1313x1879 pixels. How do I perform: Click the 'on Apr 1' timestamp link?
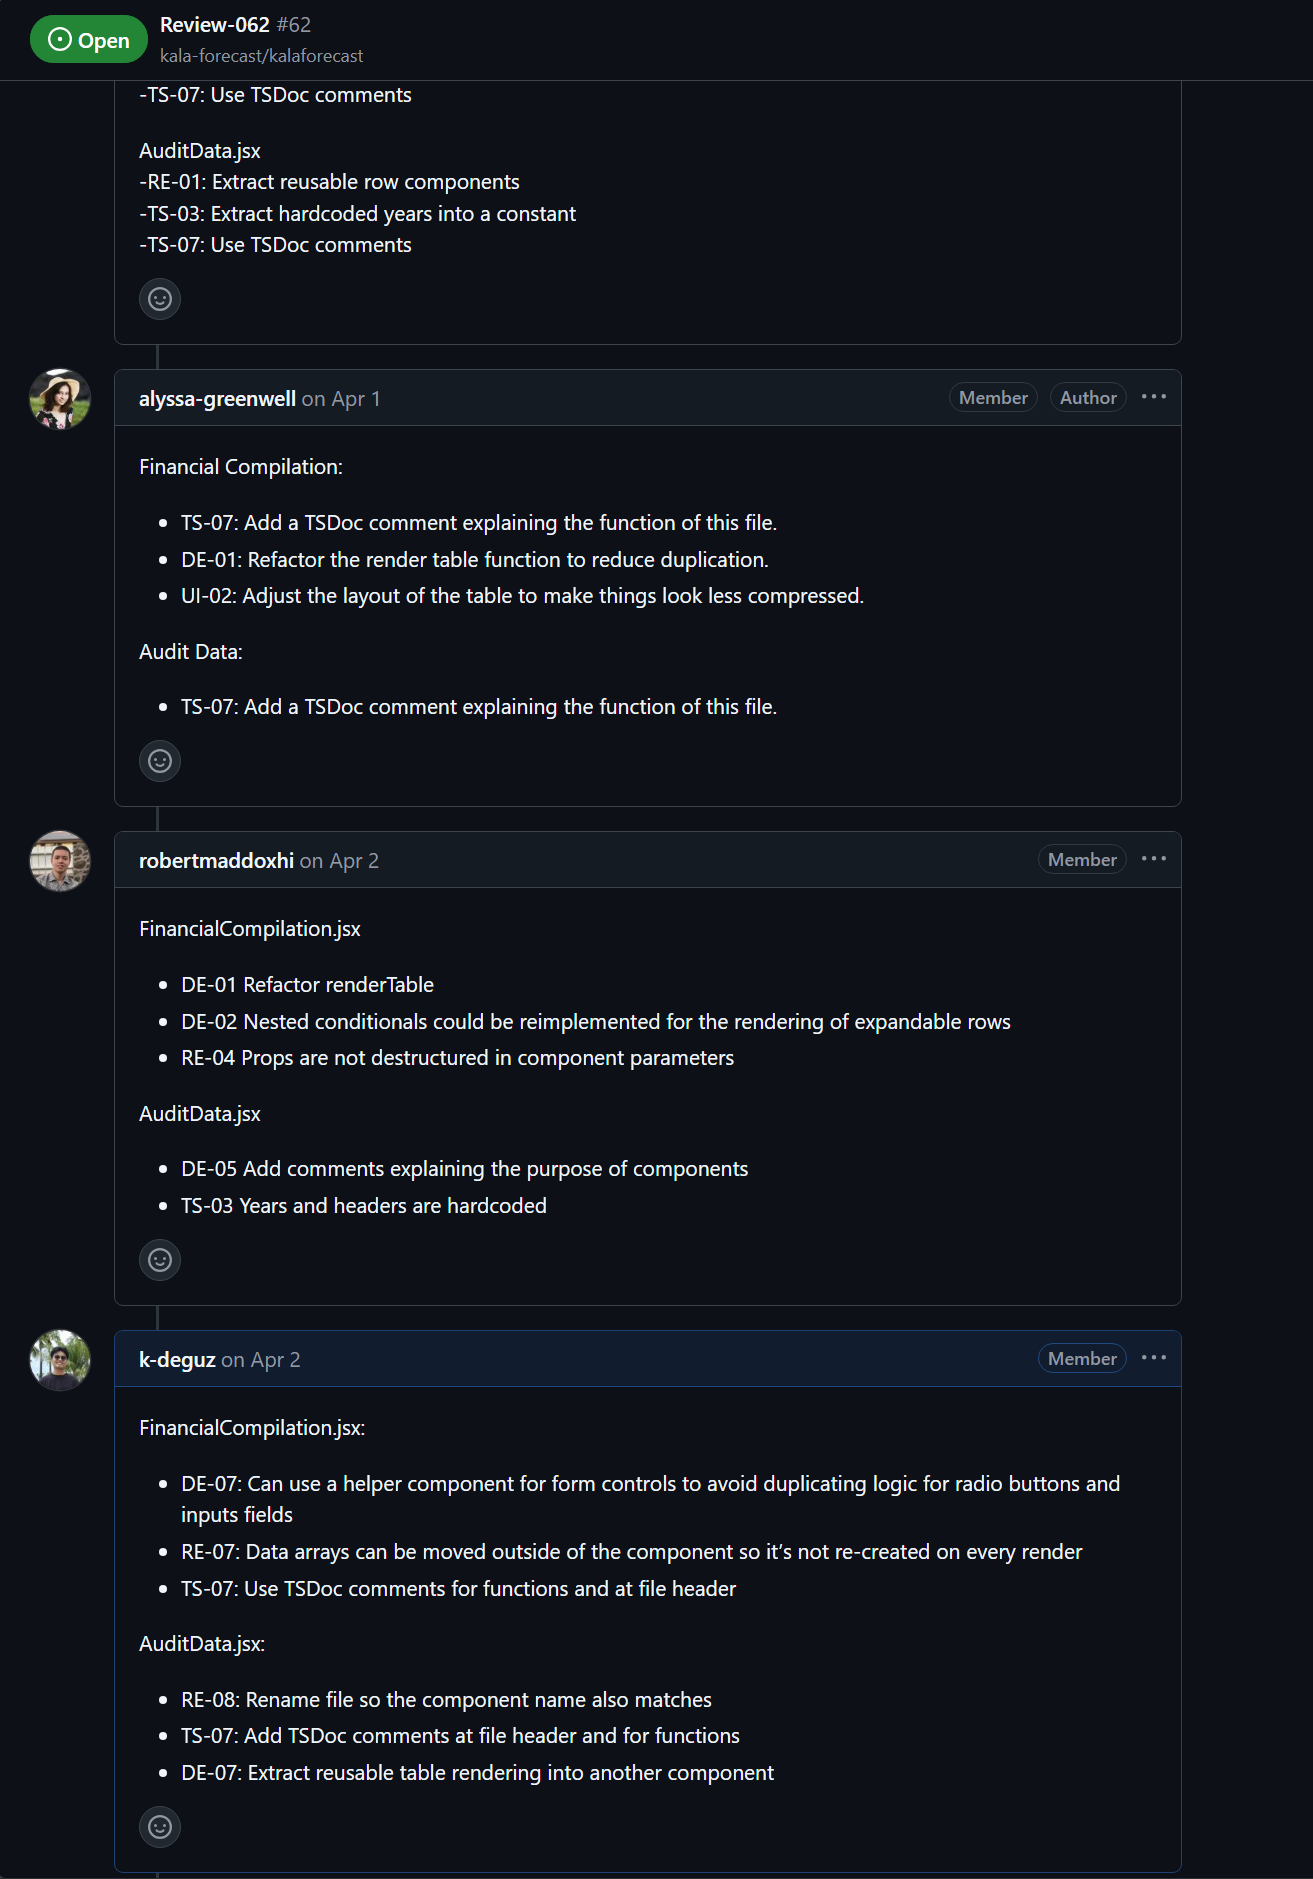(x=341, y=399)
